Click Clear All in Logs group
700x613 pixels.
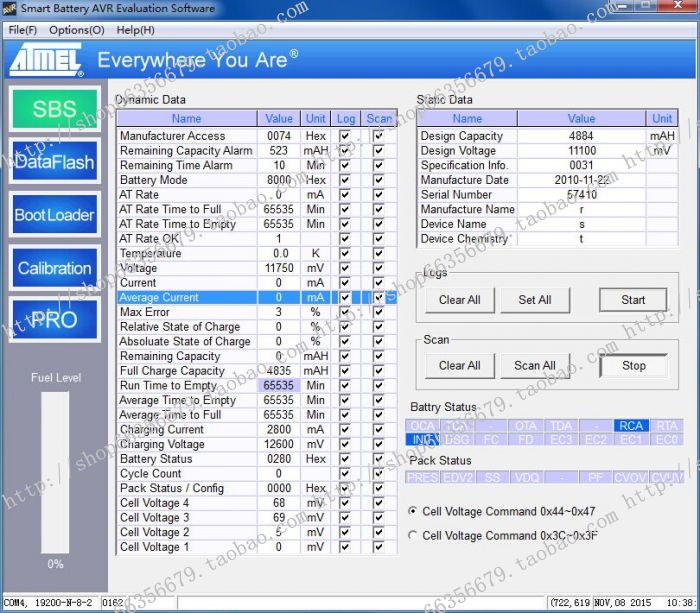tap(459, 300)
